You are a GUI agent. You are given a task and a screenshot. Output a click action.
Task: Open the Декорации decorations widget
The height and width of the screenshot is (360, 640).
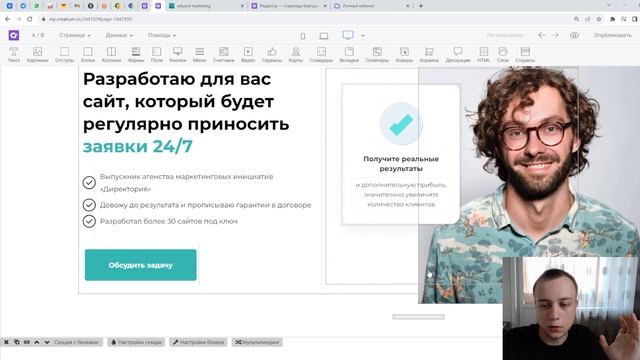click(x=458, y=55)
